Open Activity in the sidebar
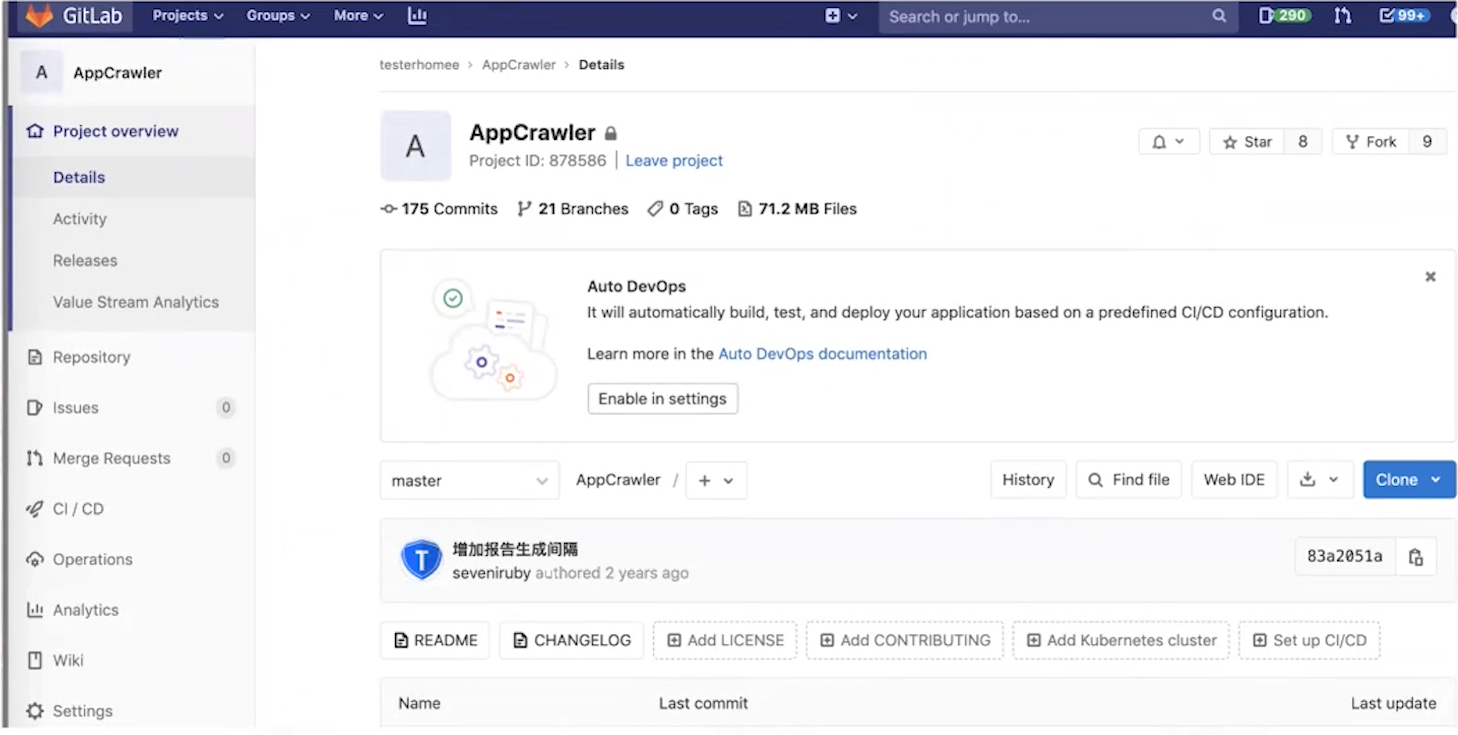1458x735 pixels. [x=80, y=219]
